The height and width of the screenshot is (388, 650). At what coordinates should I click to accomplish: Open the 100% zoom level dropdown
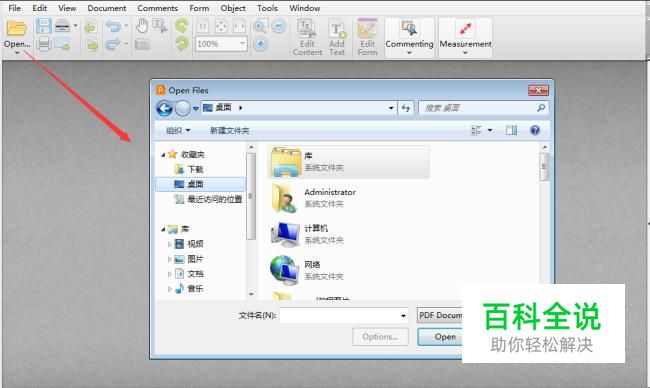(x=242, y=44)
